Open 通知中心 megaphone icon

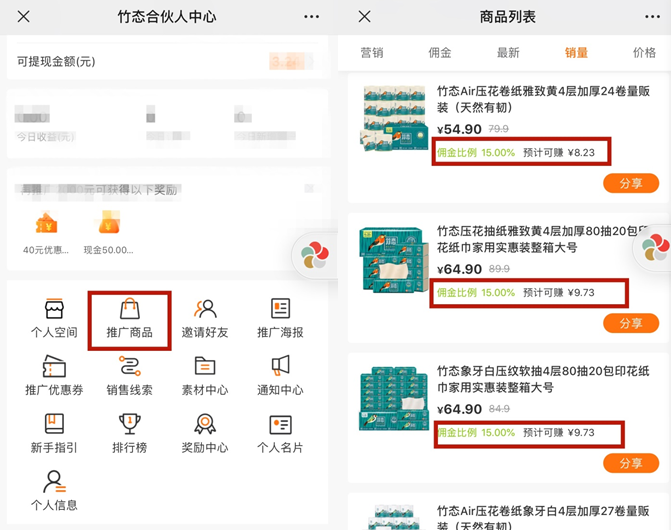(x=280, y=376)
